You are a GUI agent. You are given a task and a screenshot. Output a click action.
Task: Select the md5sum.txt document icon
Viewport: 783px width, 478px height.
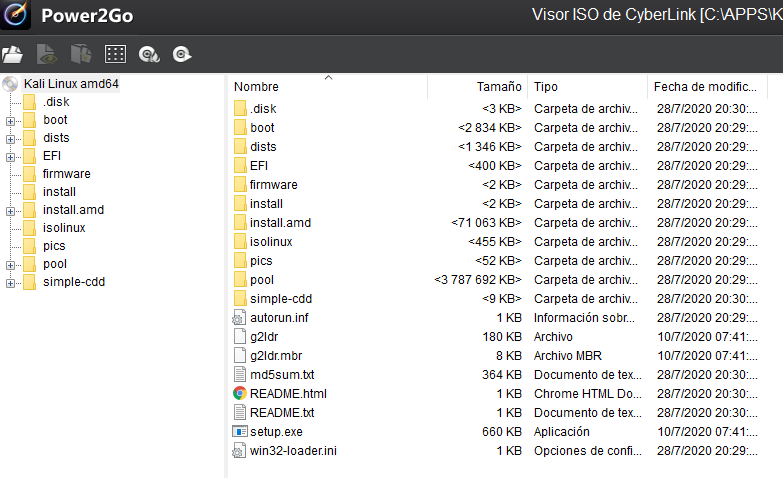click(240, 375)
